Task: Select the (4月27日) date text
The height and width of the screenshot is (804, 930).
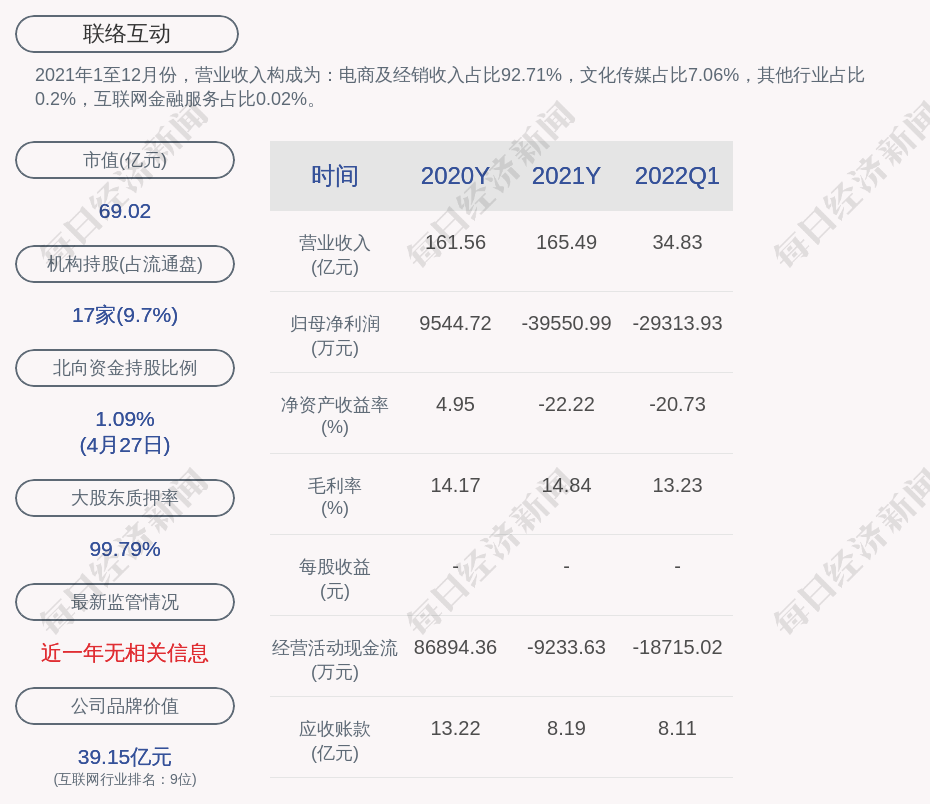Action: 125,445
